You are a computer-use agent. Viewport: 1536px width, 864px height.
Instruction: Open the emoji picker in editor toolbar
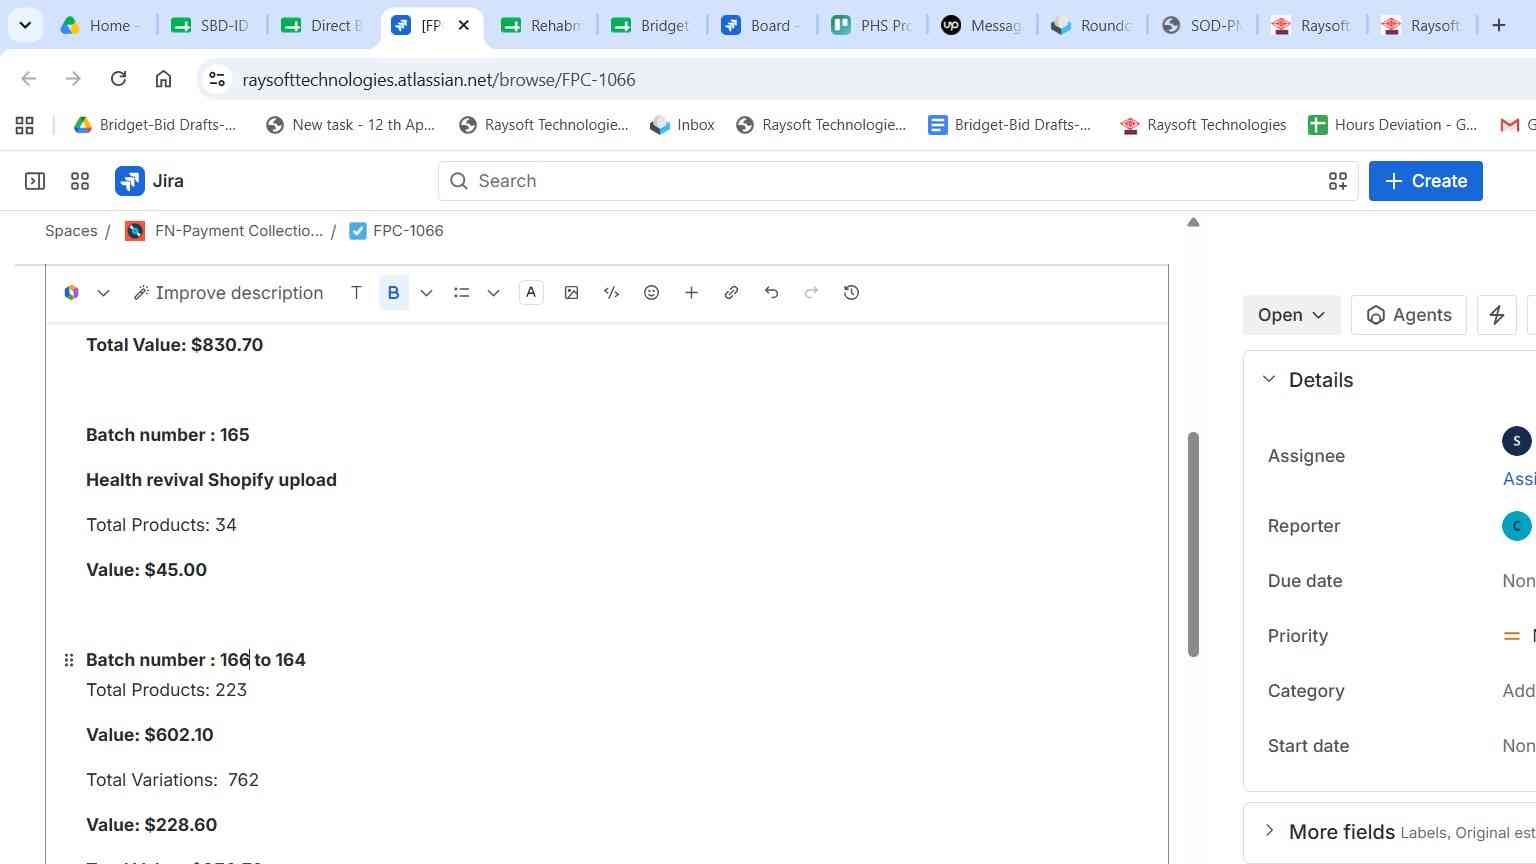click(651, 293)
